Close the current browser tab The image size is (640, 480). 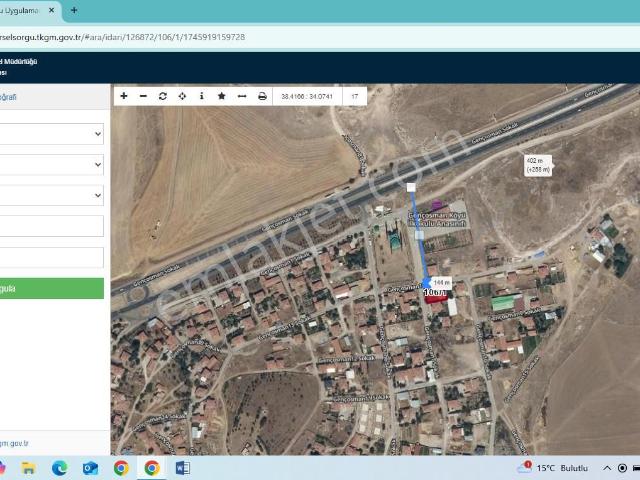click(x=52, y=10)
